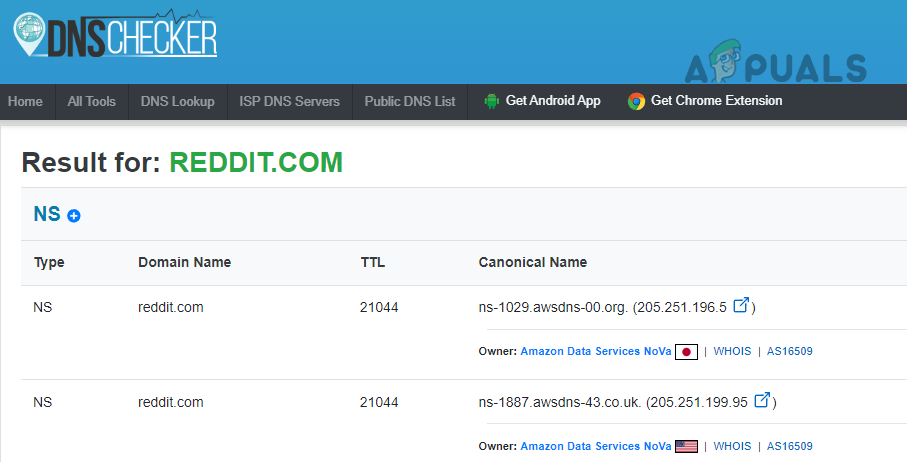Click the Canonical Name column header
Image resolution: width=907 pixels, height=462 pixels.
(533, 262)
